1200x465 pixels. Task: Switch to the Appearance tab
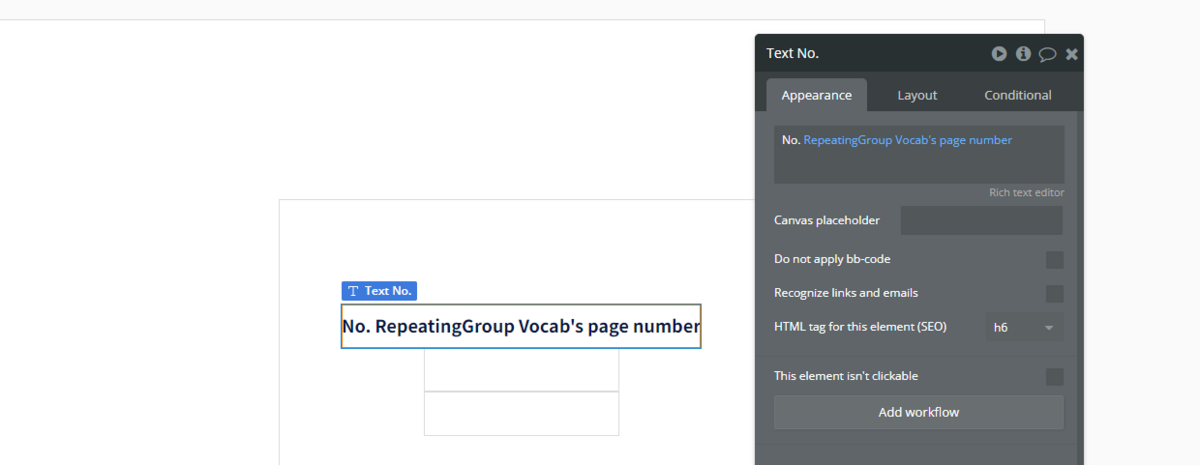[x=817, y=95]
